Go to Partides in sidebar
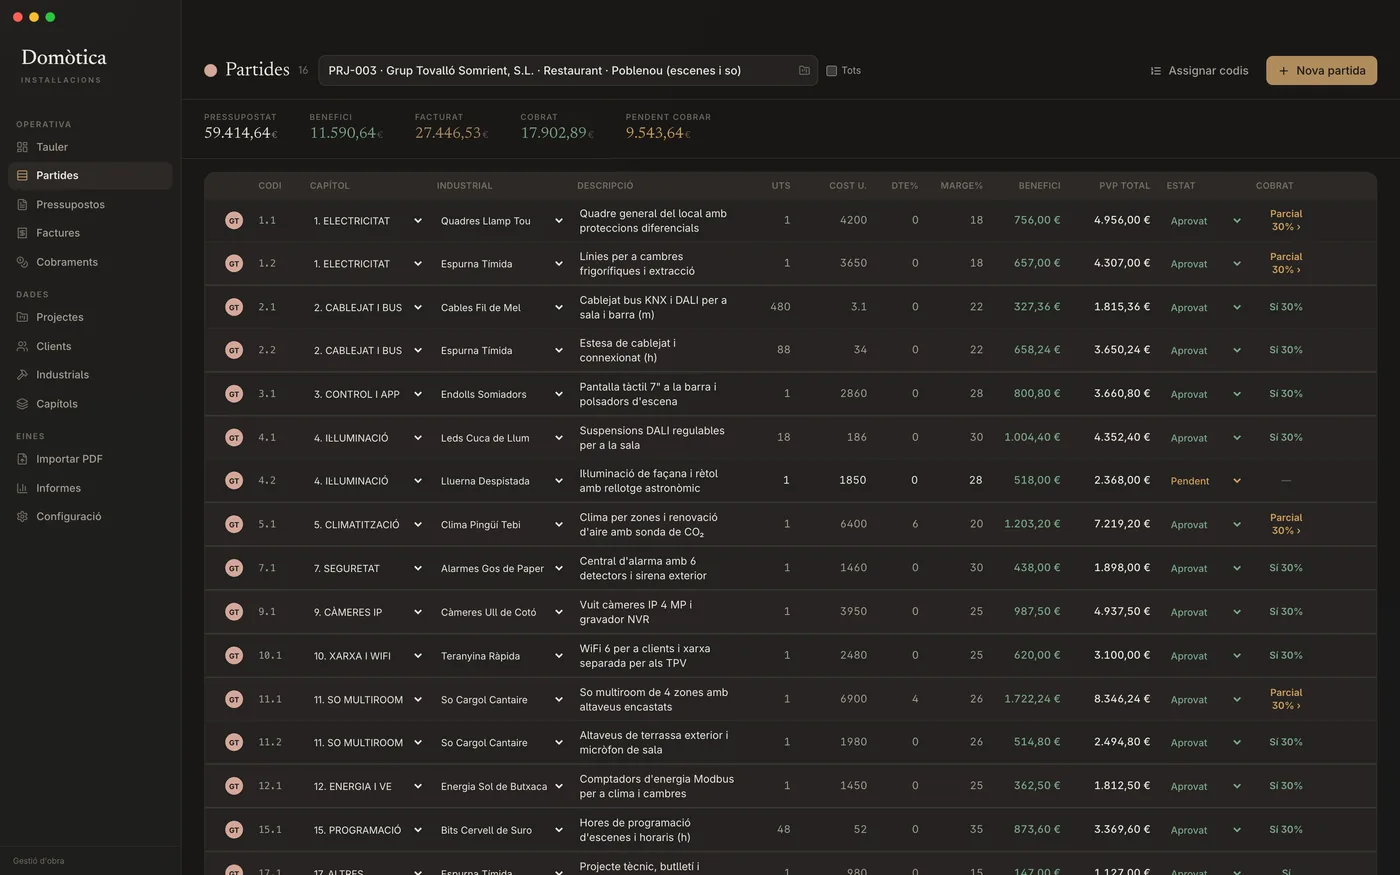The width and height of the screenshot is (1400, 875). (x=90, y=176)
